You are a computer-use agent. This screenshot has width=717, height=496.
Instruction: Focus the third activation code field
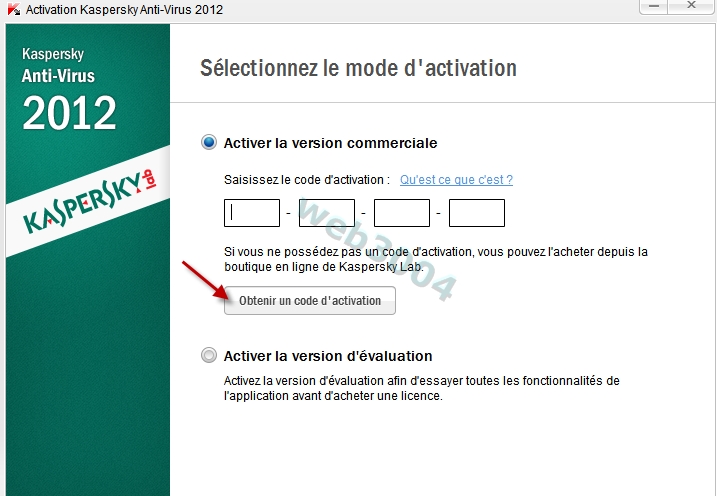pyautogui.click(x=402, y=213)
